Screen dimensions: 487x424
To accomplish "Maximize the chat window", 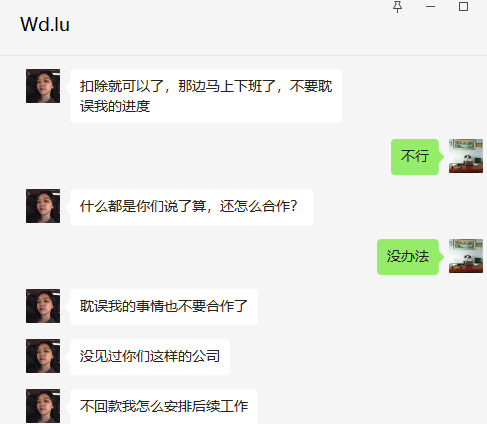I will pyautogui.click(x=463, y=6).
